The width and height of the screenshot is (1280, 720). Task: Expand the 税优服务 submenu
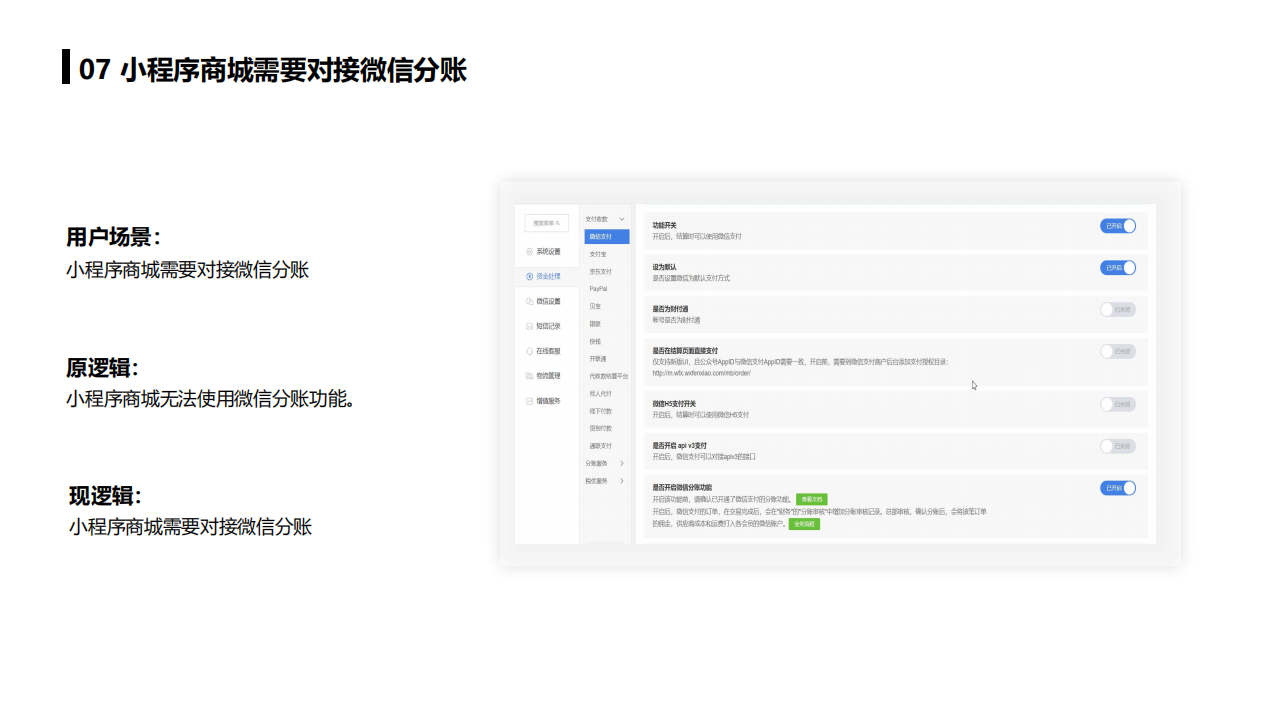(622, 481)
